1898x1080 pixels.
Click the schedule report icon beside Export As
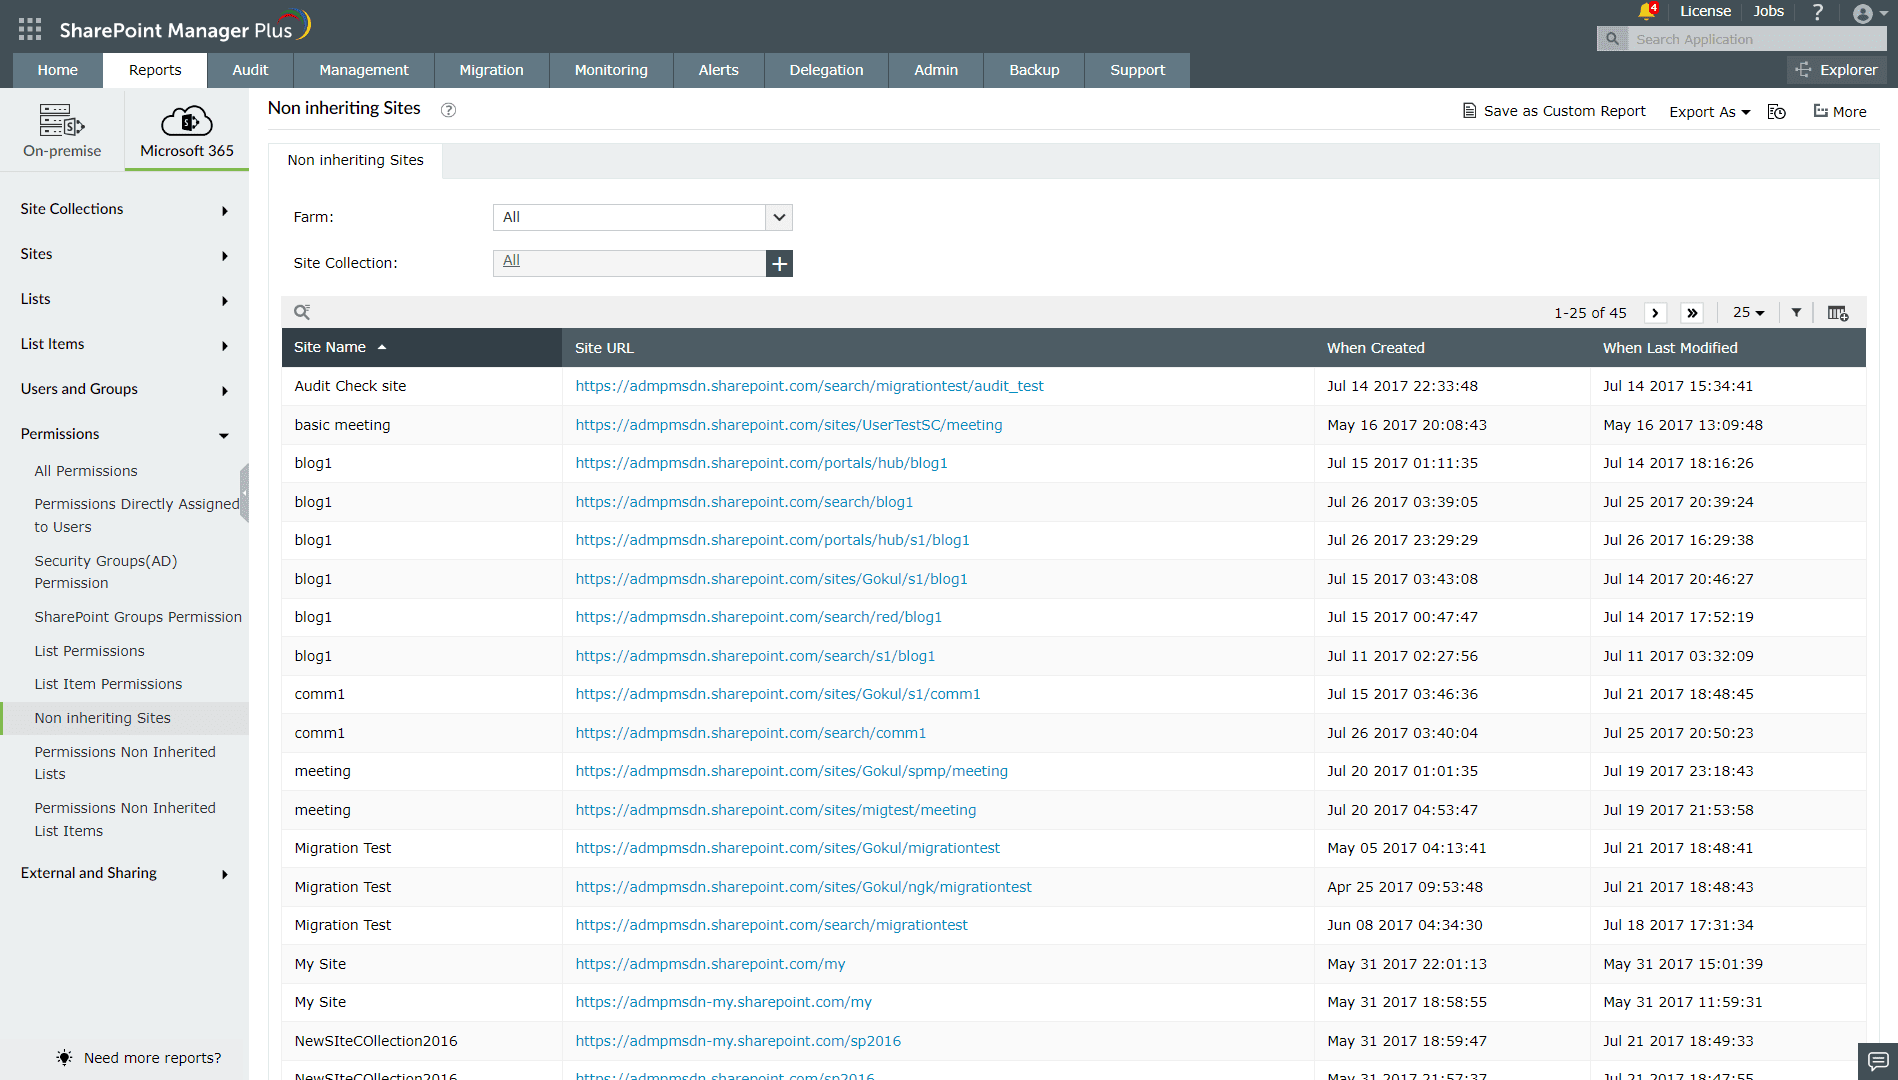click(x=1777, y=112)
